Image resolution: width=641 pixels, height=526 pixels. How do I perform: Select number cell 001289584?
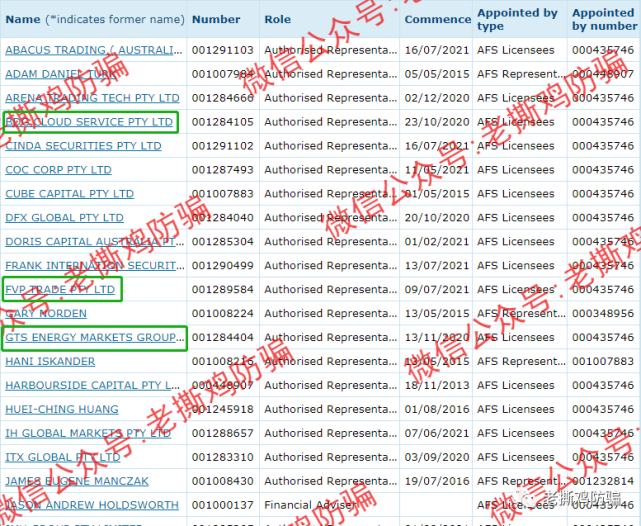tap(223, 289)
